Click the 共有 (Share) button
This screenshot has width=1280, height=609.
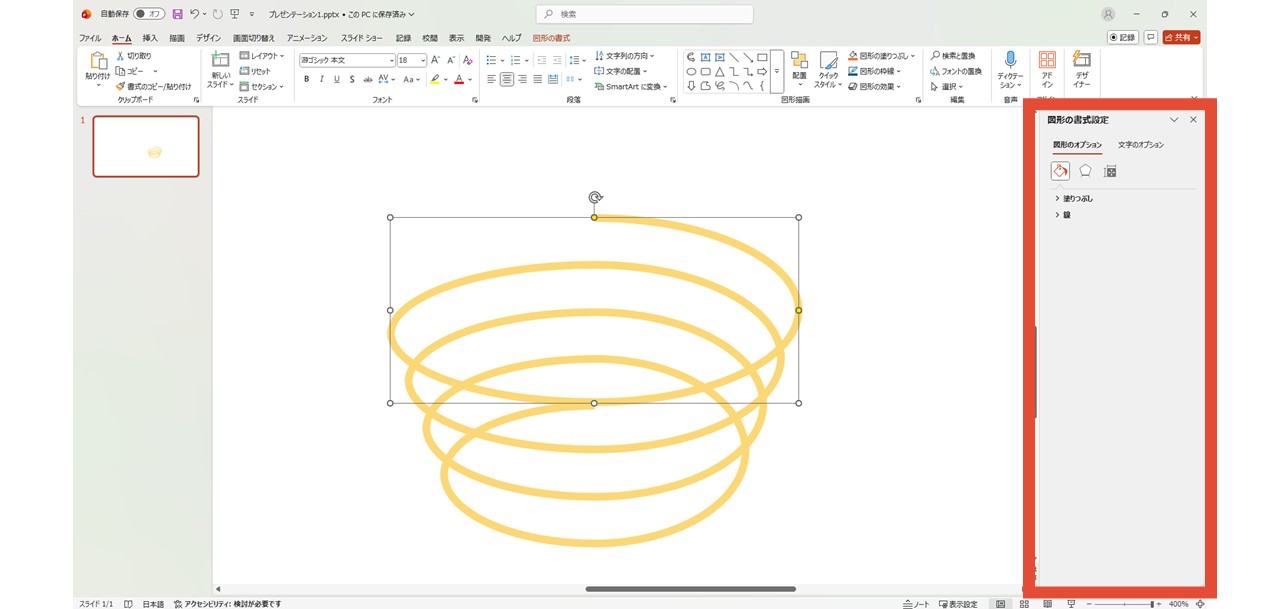[x=1181, y=37]
